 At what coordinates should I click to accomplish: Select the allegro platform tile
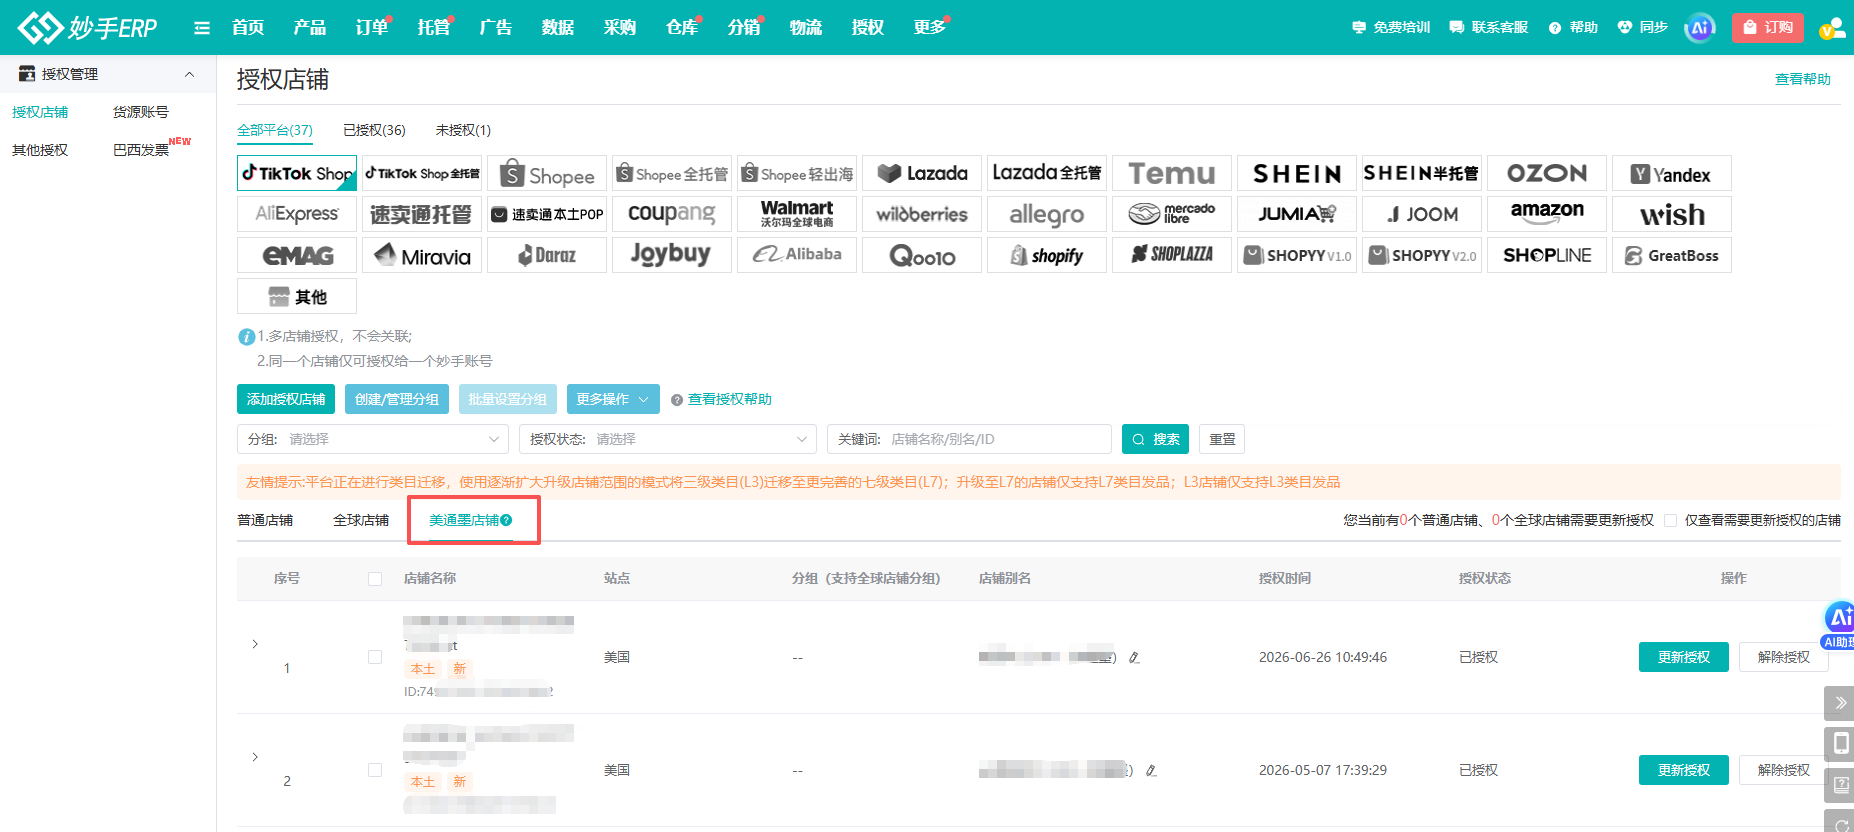pos(1047,214)
